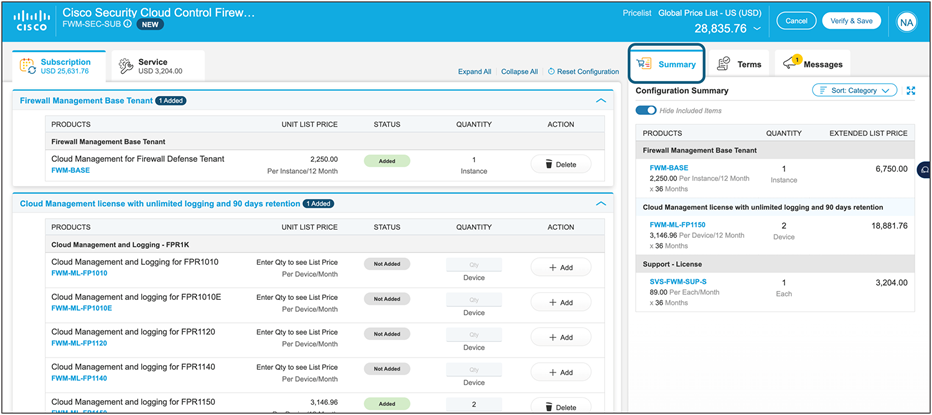This screenshot has width=932, height=415.
Task: Open FWM-ML-FP1150 link in summary
Action: click(x=678, y=225)
